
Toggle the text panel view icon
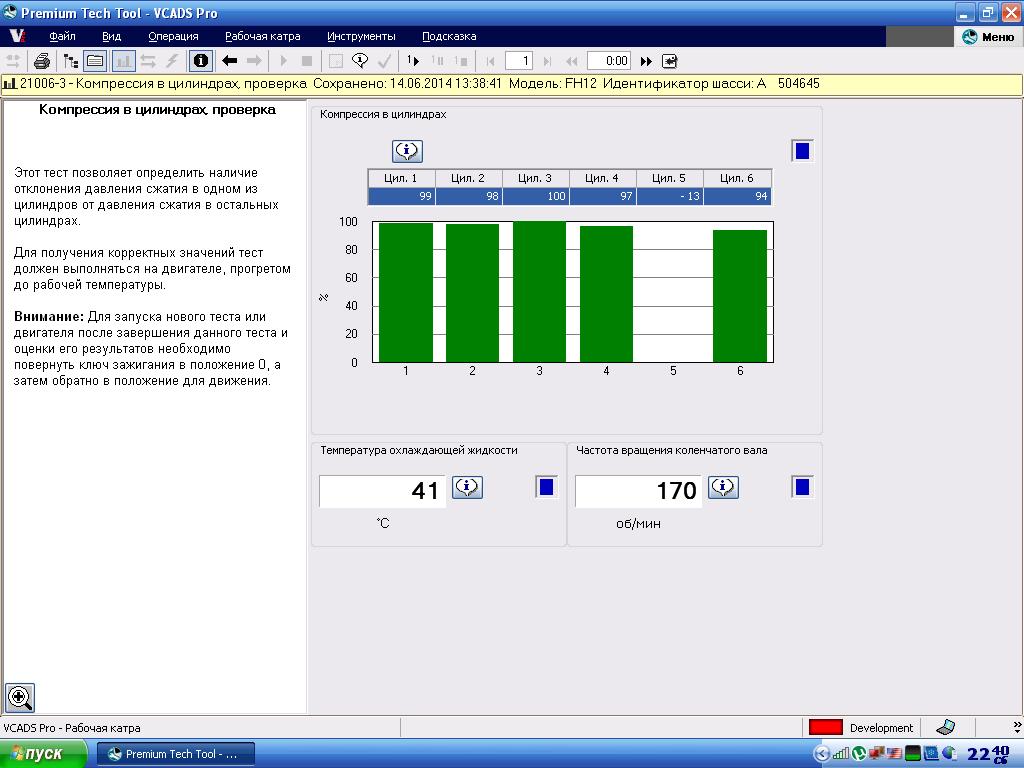coord(95,61)
